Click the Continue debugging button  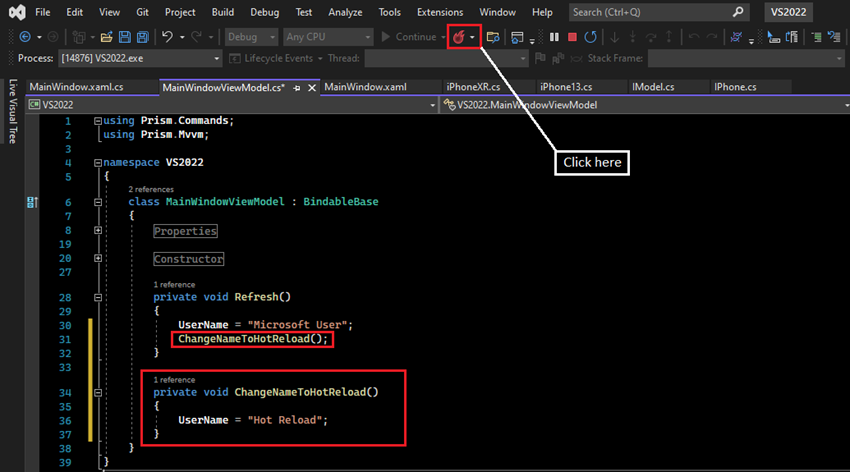click(409, 37)
